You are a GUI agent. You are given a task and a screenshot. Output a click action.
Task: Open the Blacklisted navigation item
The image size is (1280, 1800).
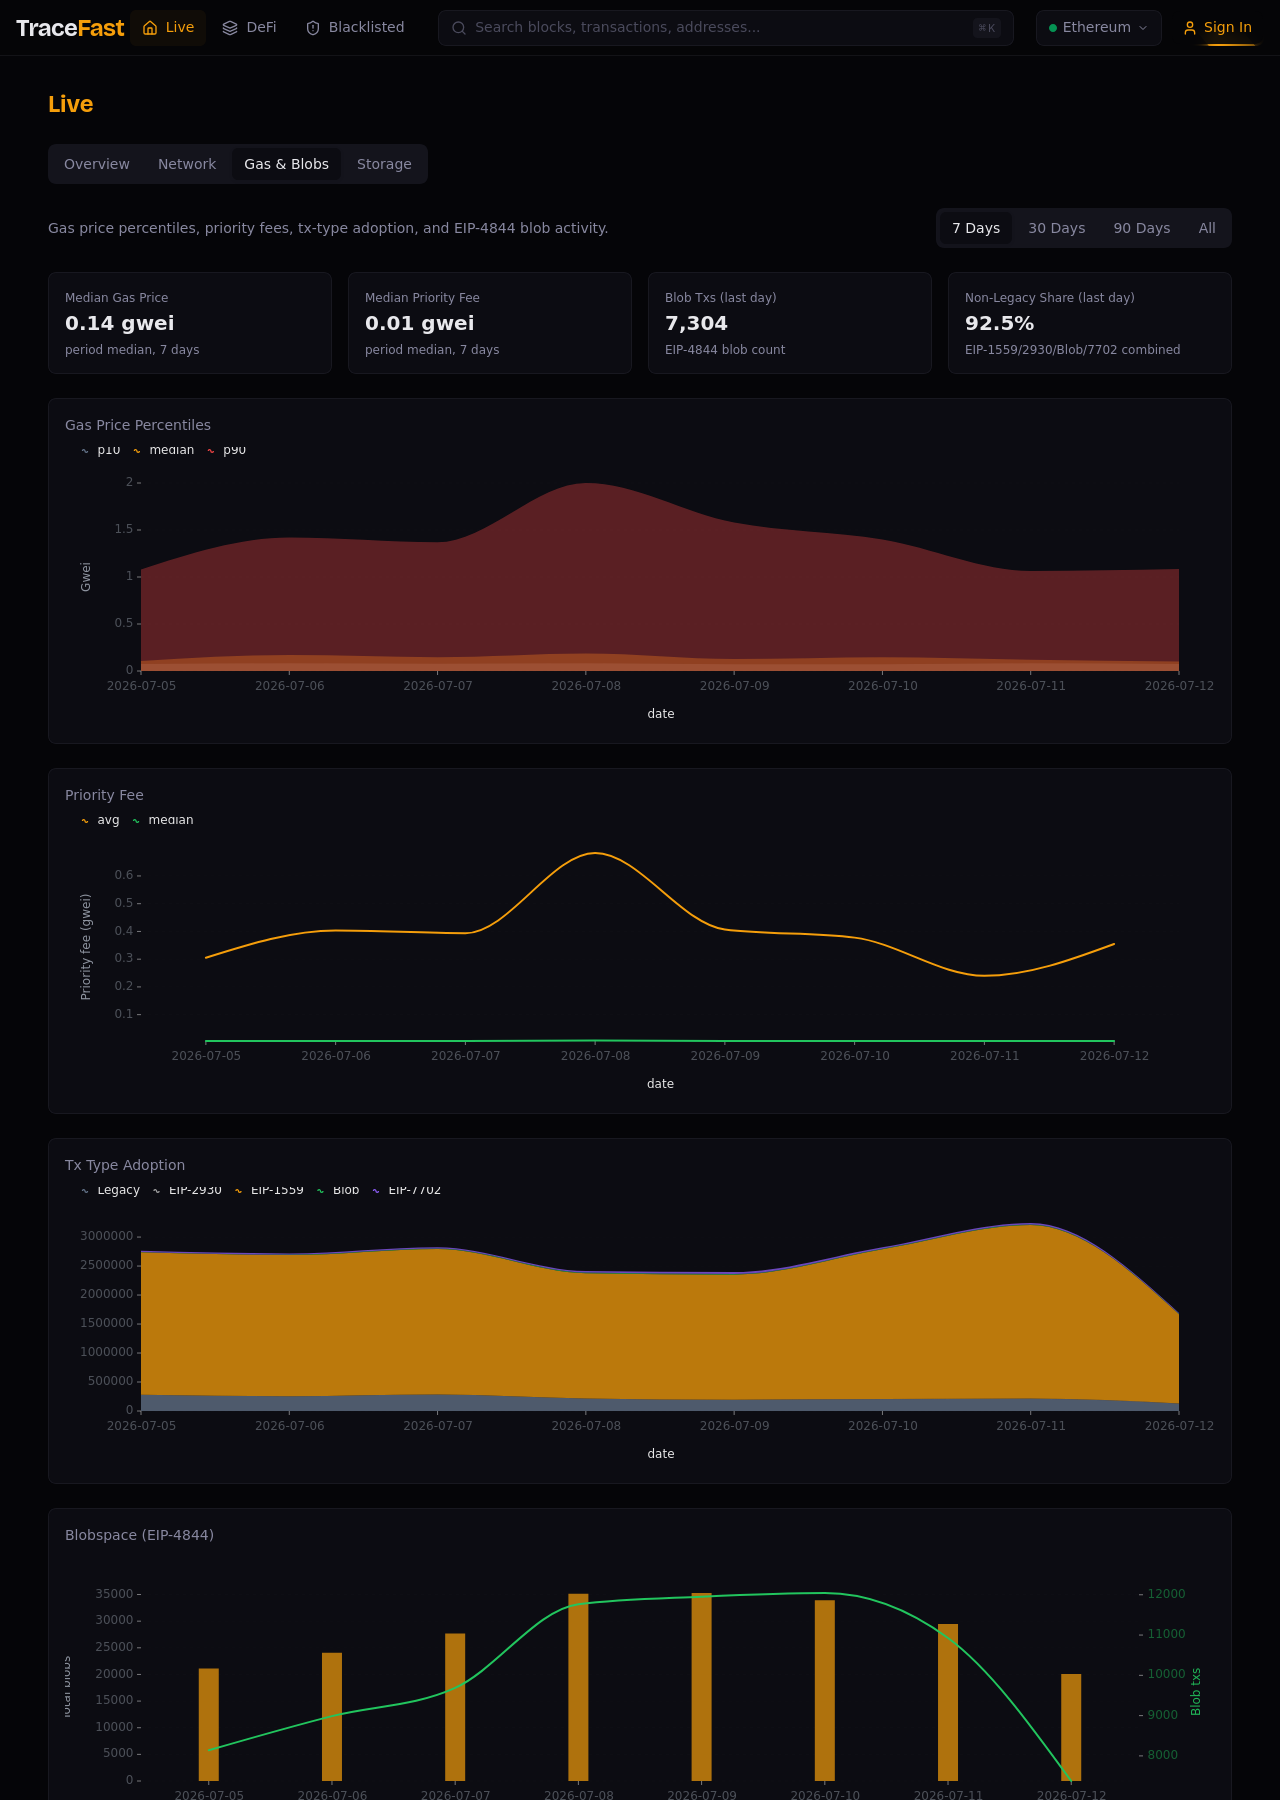[x=355, y=28]
